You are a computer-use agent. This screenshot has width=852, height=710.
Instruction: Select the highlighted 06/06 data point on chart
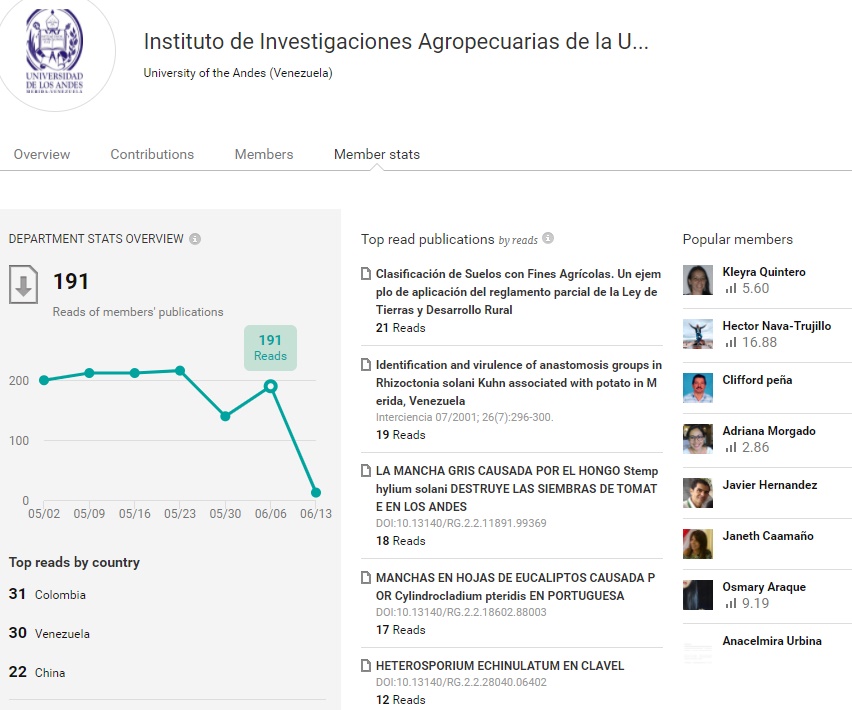271,386
